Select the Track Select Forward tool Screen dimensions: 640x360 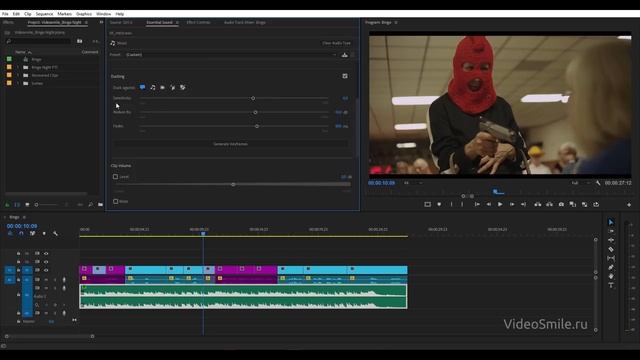point(611,231)
